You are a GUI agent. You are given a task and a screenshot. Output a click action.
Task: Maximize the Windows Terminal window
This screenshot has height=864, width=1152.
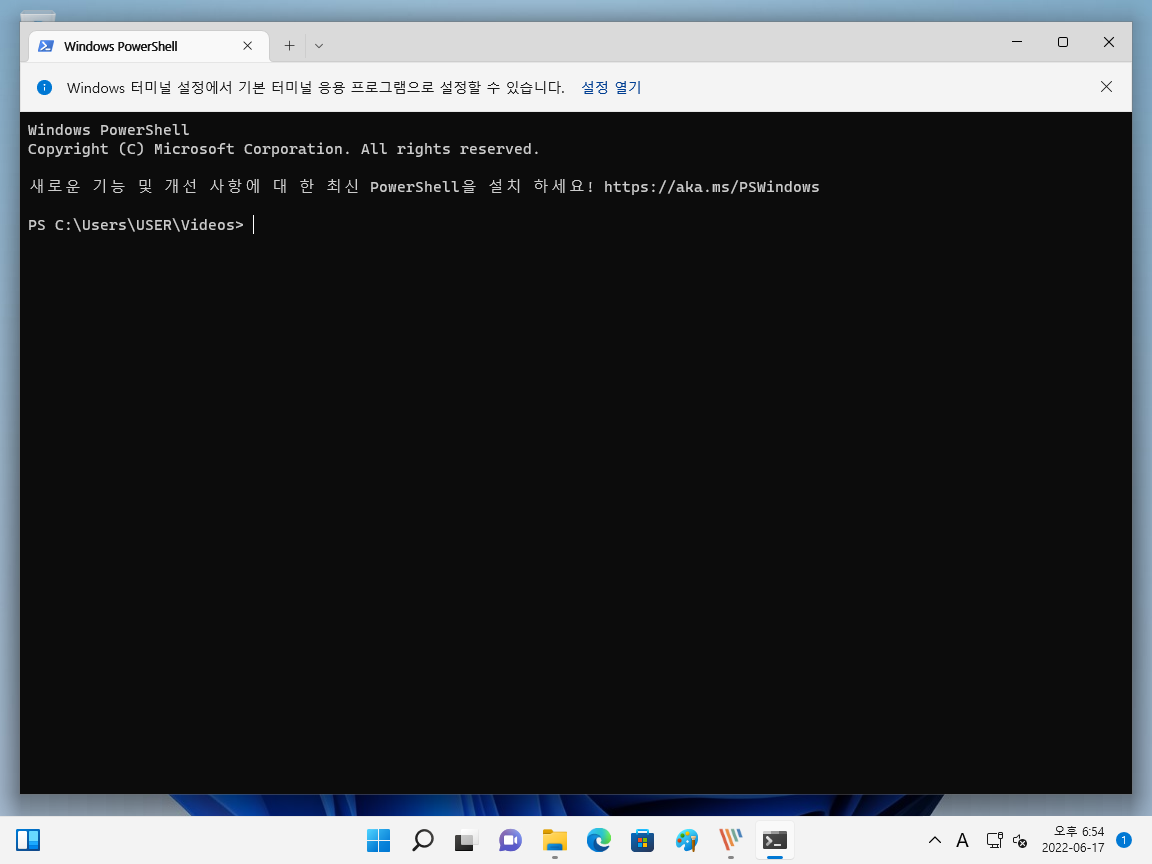pyautogui.click(x=1062, y=42)
